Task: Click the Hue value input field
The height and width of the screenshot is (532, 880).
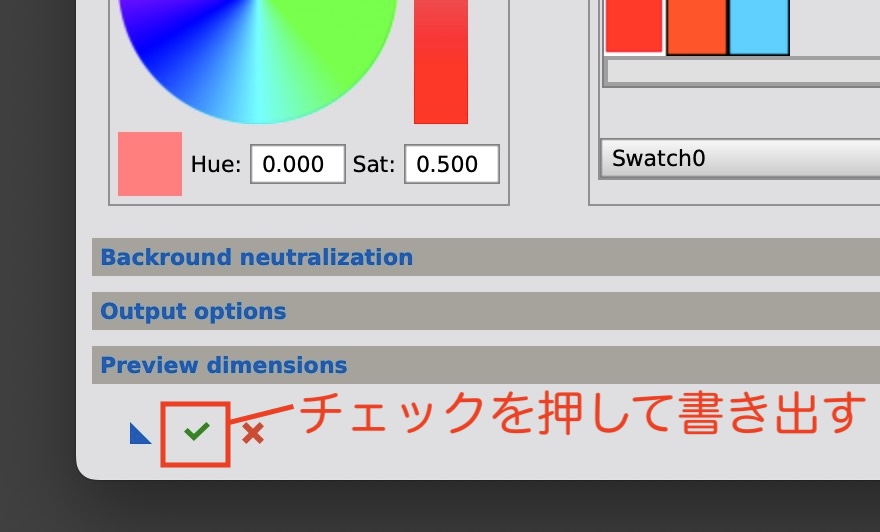Action: click(297, 164)
